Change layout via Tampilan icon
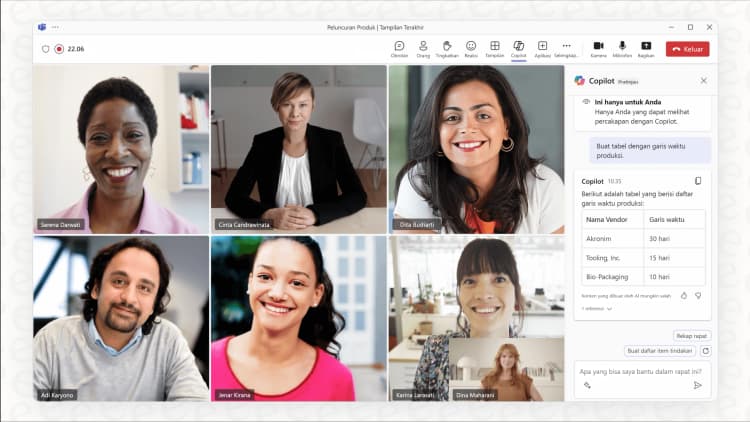Viewport: 750px width, 422px height. pos(495,49)
